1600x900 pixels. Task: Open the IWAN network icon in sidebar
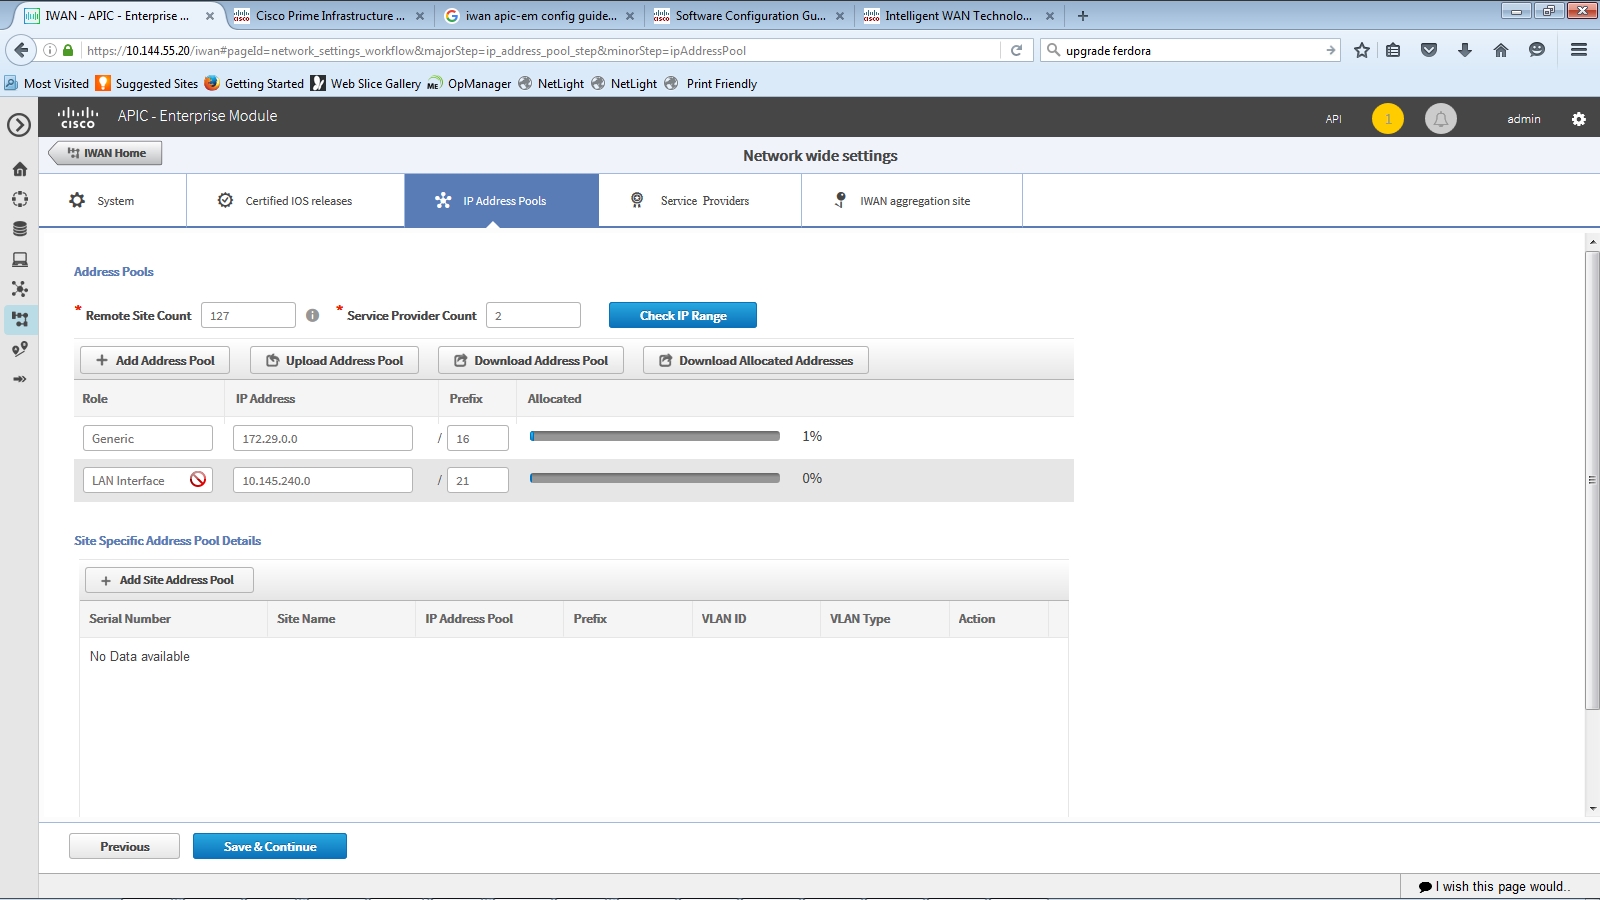pos(19,319)
